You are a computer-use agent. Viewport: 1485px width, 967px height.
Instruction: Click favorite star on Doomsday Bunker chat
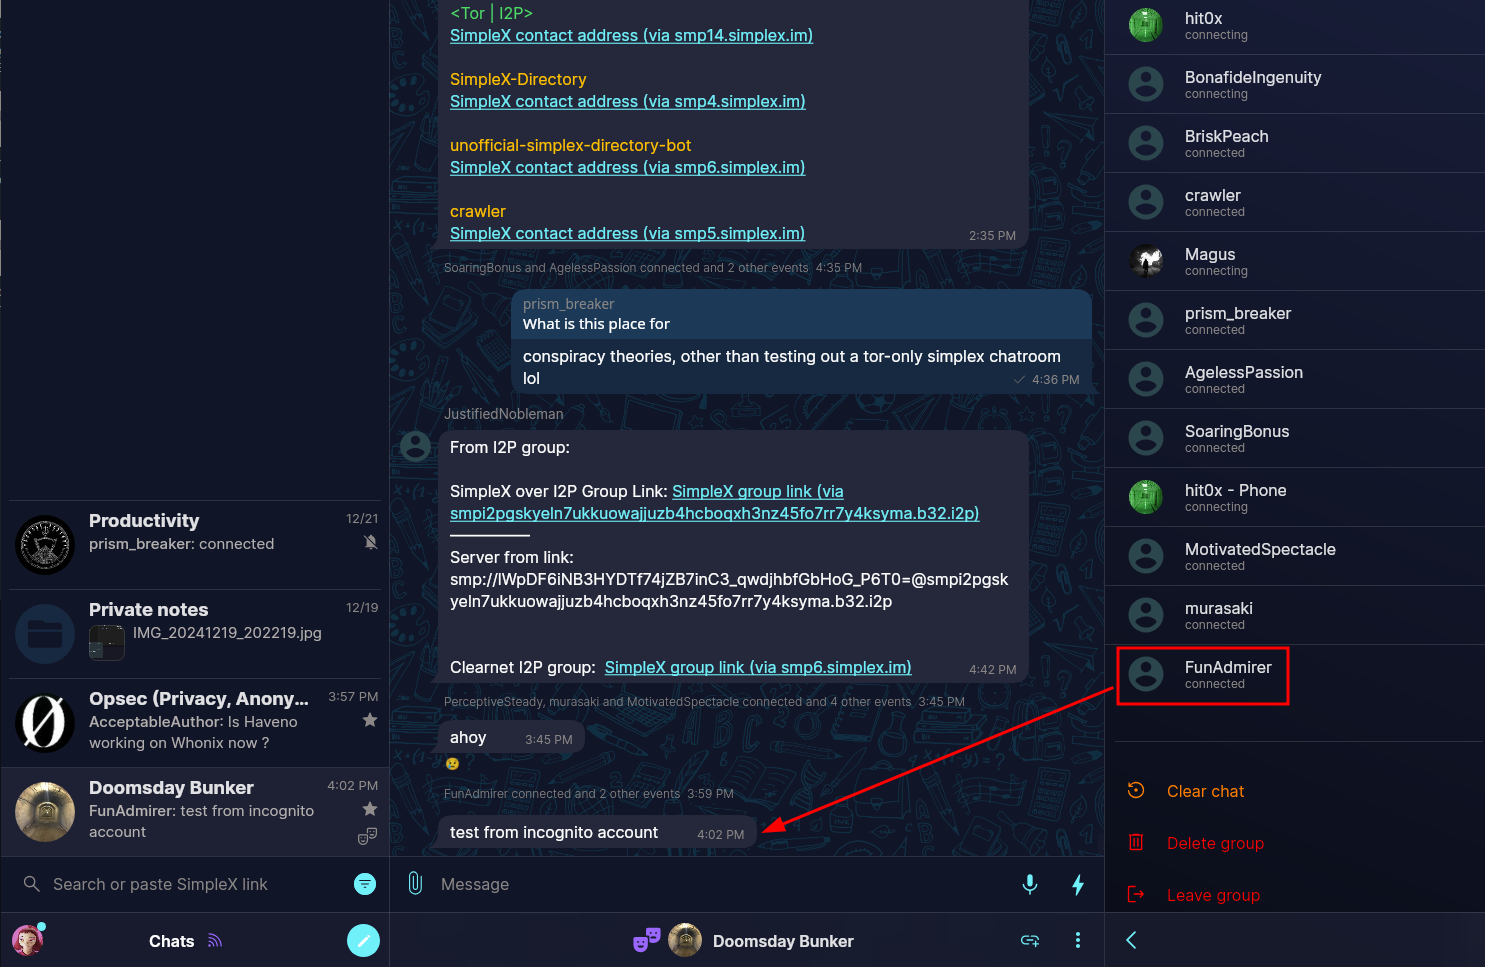(x=370, y=809)
